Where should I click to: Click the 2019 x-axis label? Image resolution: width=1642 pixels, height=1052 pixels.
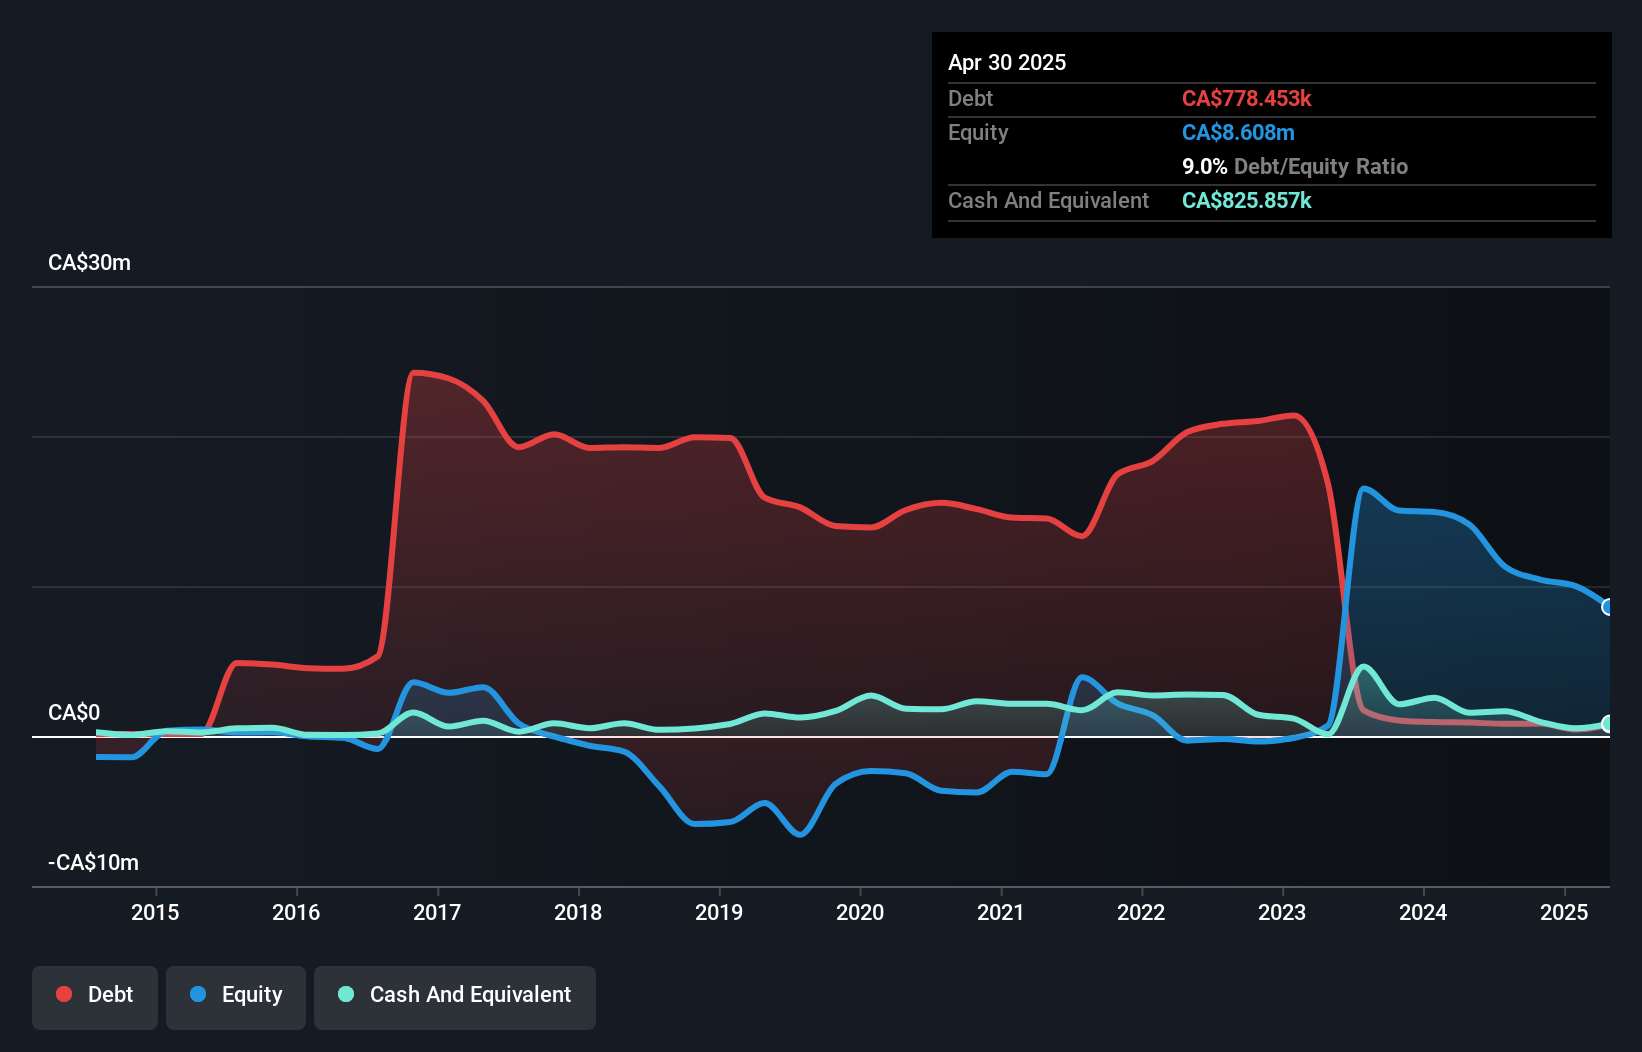[x=719, y=912]
